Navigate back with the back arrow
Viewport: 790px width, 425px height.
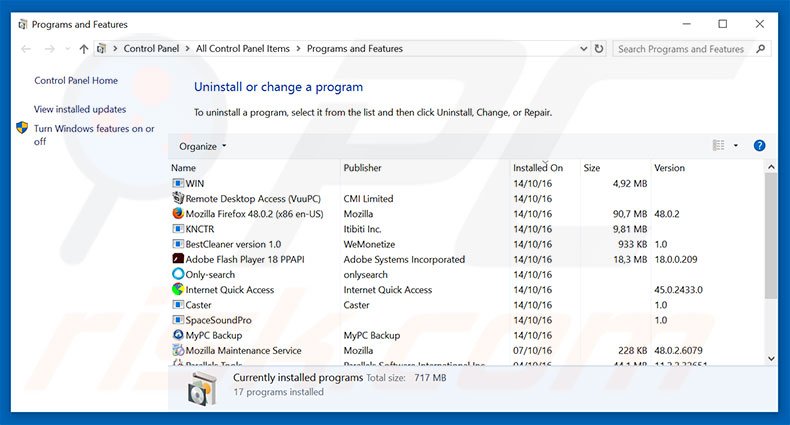point(26,49)
